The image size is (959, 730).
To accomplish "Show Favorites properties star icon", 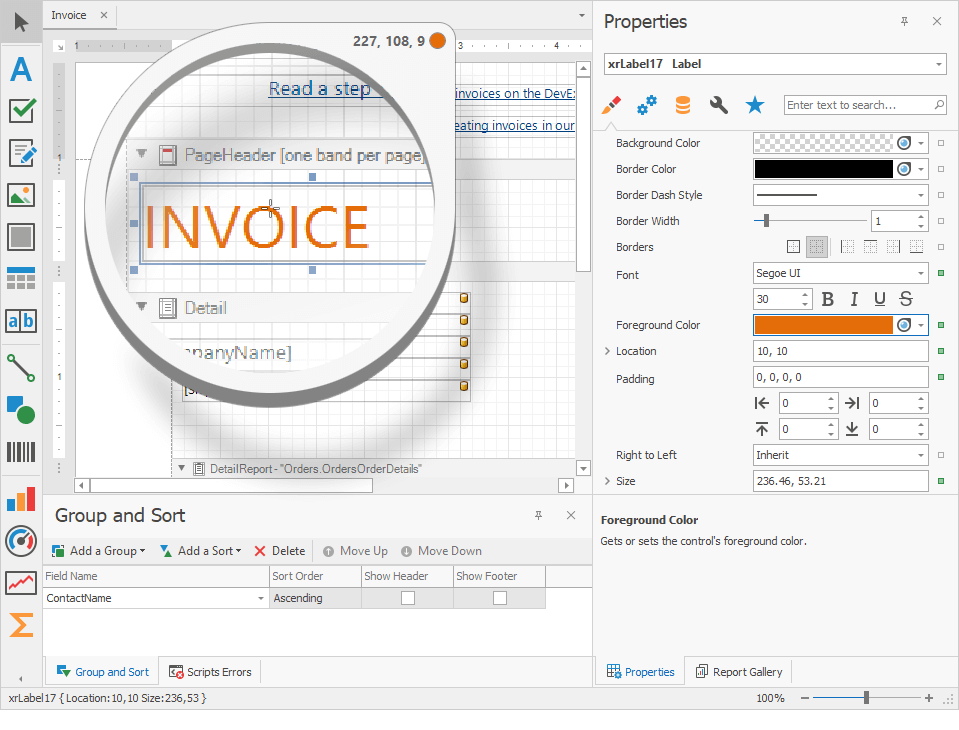I will [x=755, y=105].
